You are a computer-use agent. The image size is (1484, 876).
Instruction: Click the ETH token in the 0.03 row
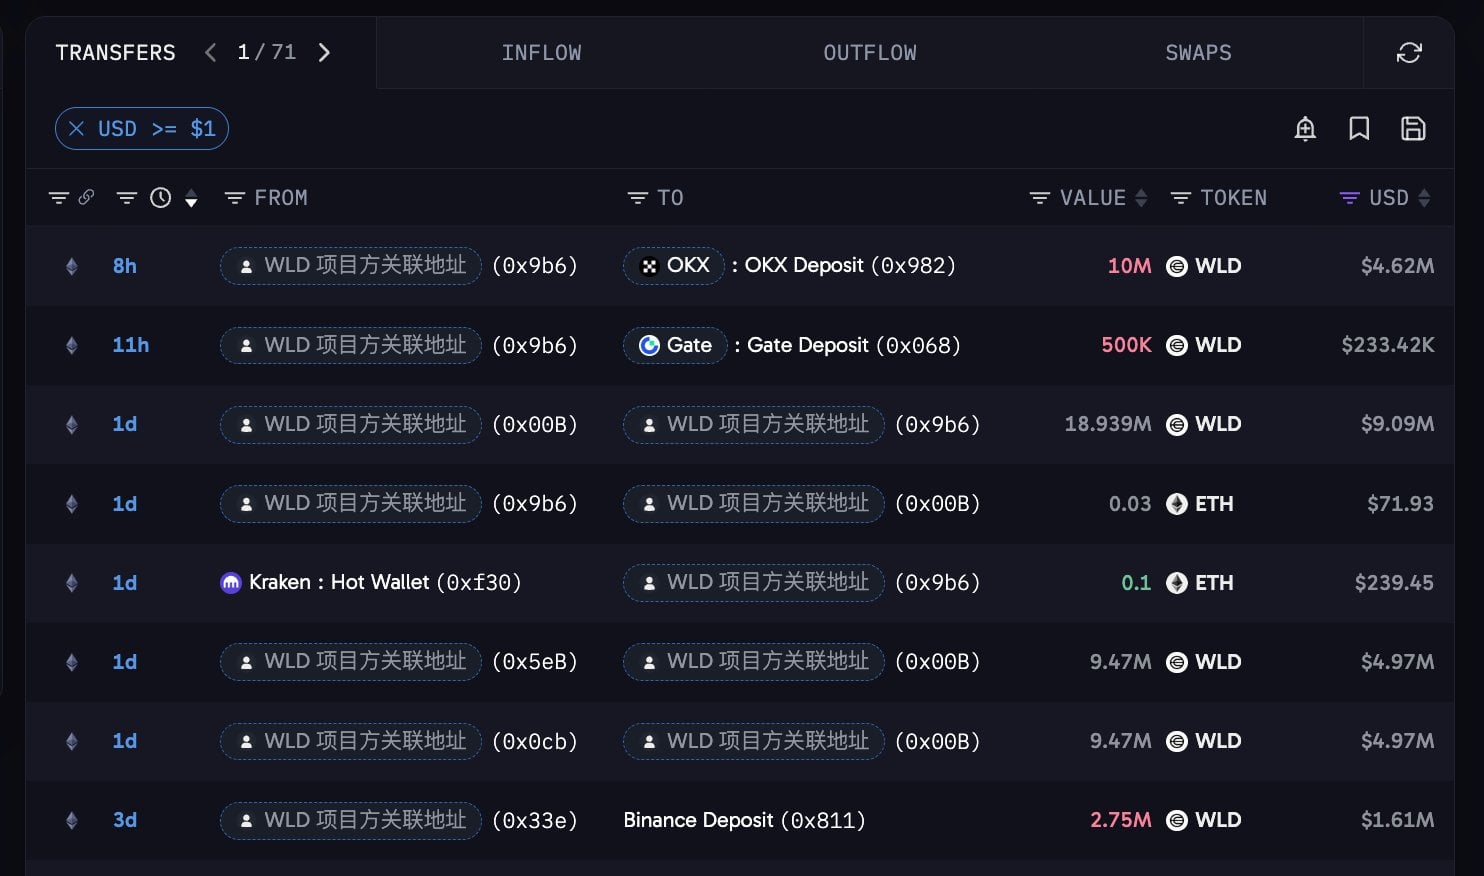1200,504
